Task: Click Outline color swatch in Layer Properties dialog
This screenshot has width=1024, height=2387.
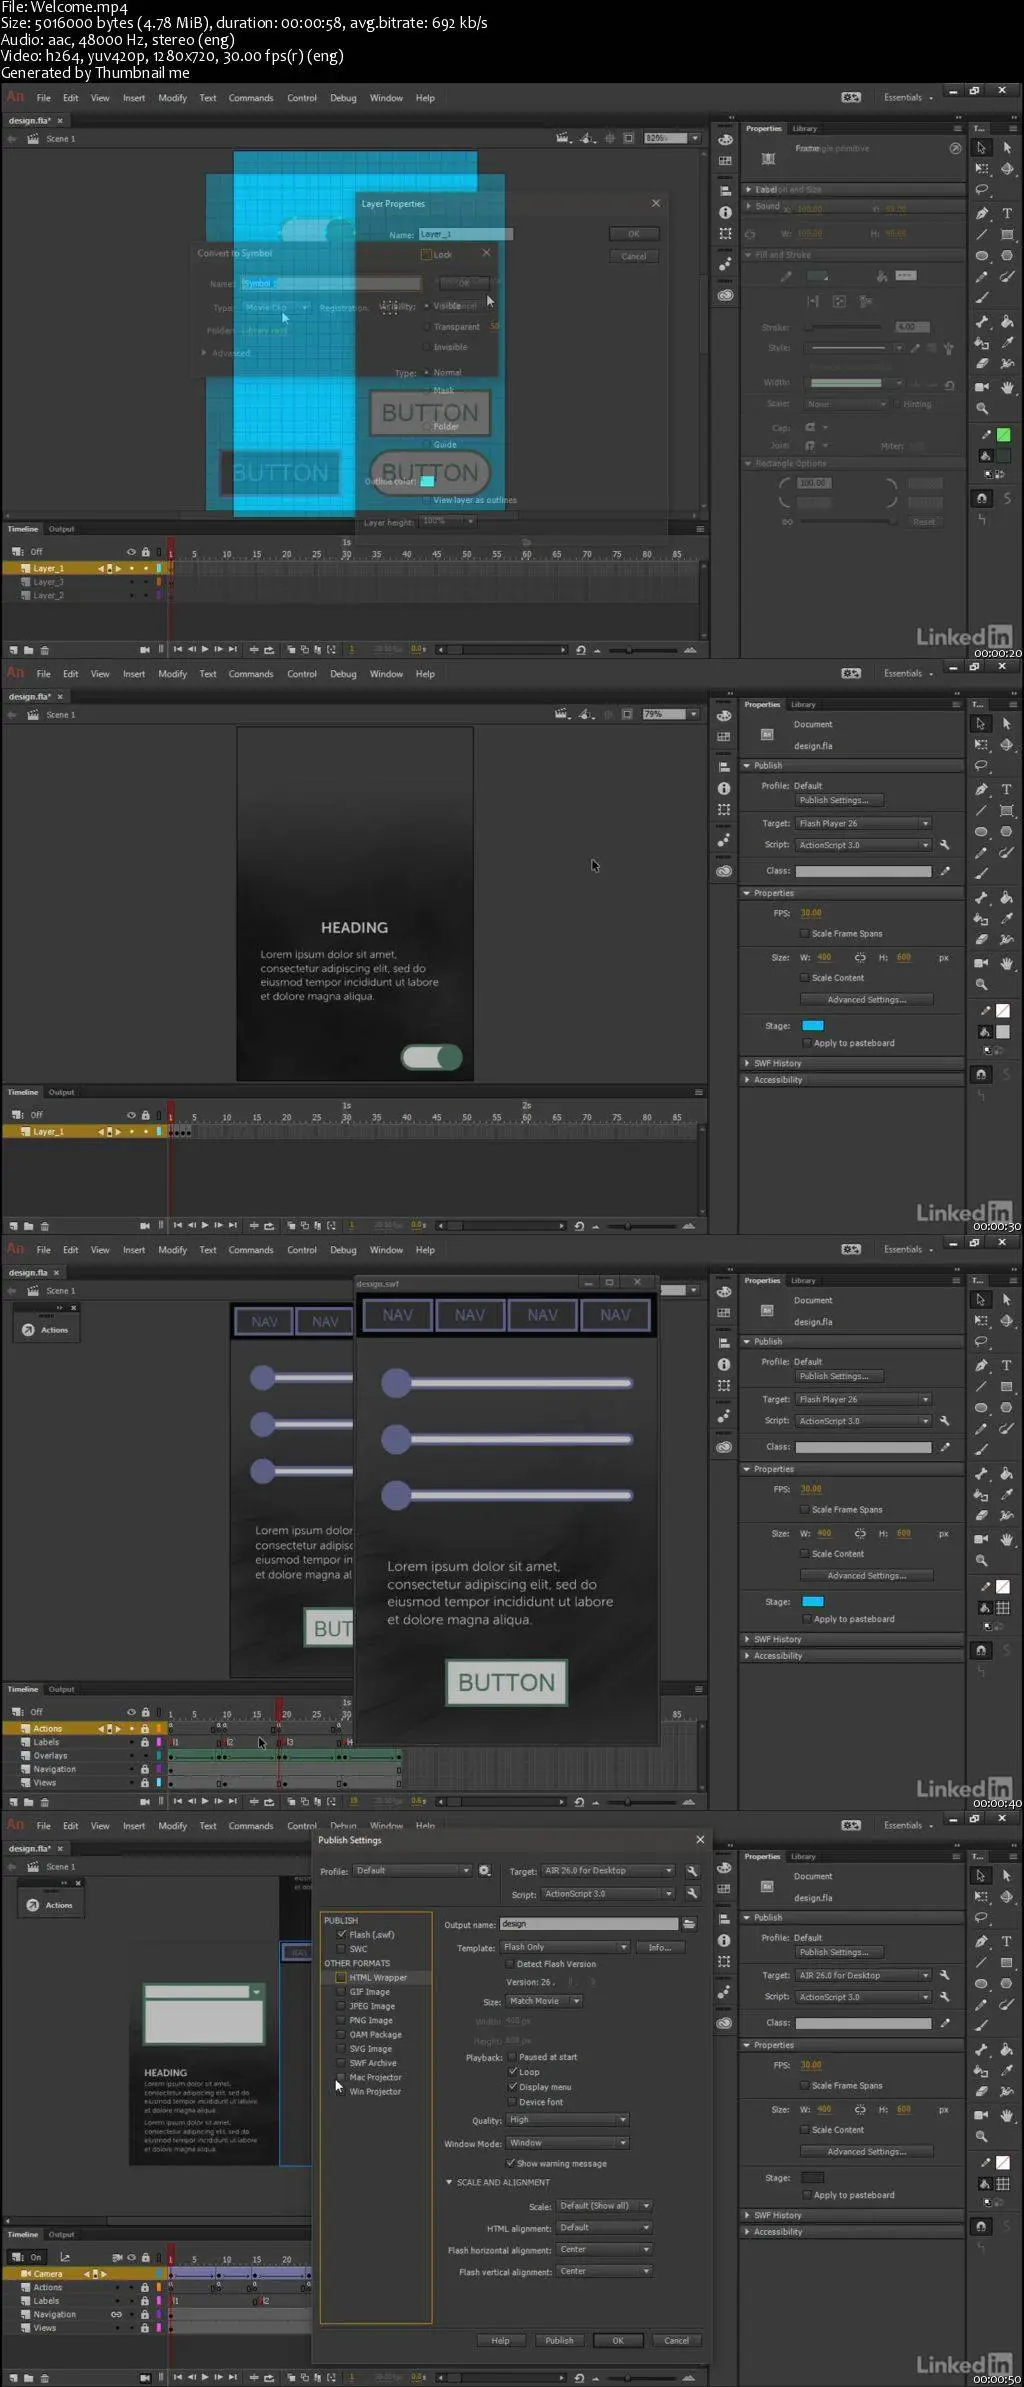Action: tap(427, 481)
